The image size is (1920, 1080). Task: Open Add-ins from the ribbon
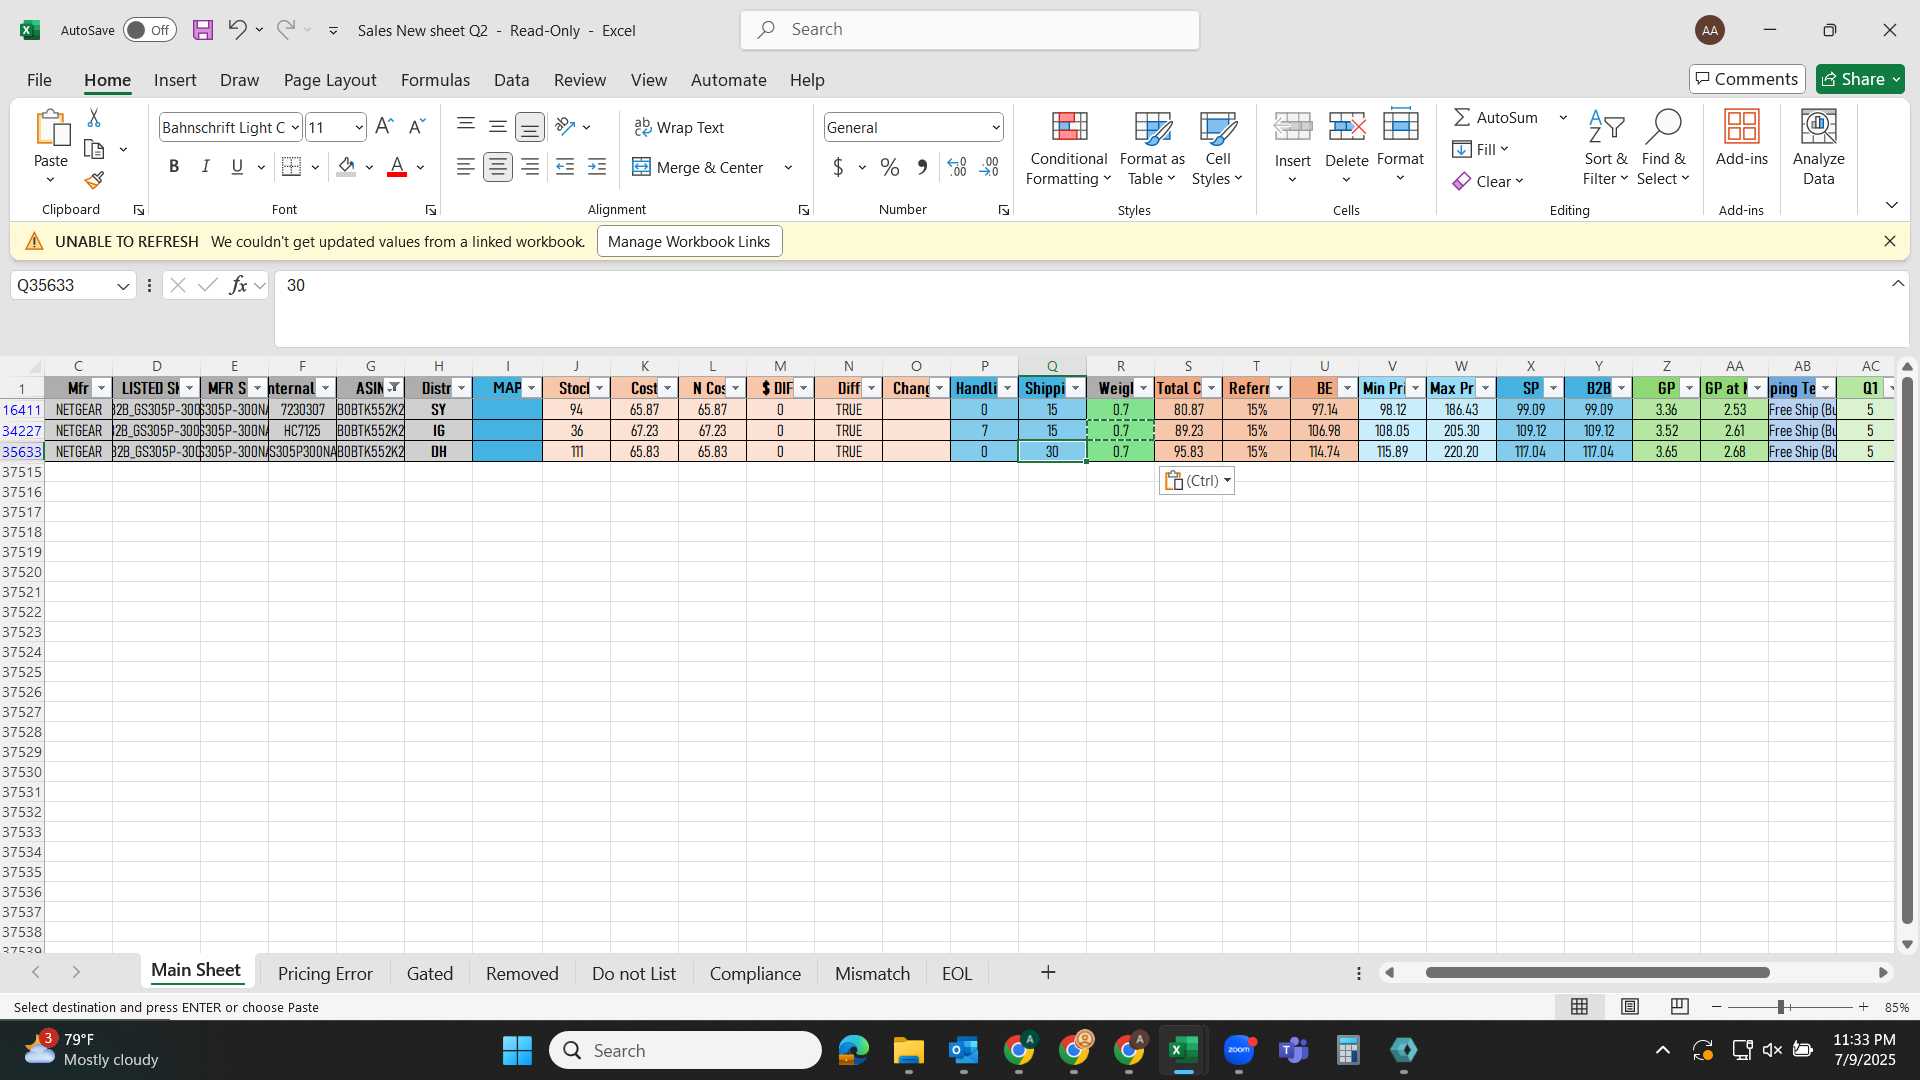coord(1742,138)
